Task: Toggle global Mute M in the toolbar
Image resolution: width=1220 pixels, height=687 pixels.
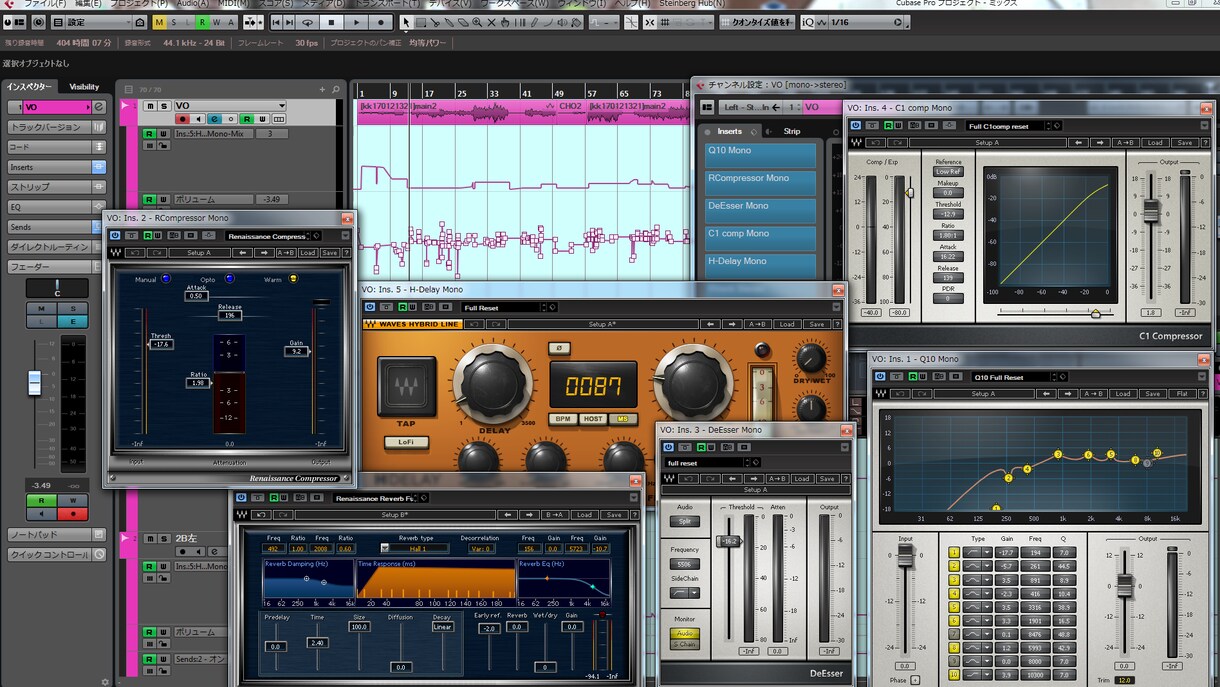Action: tap(160, 22)
